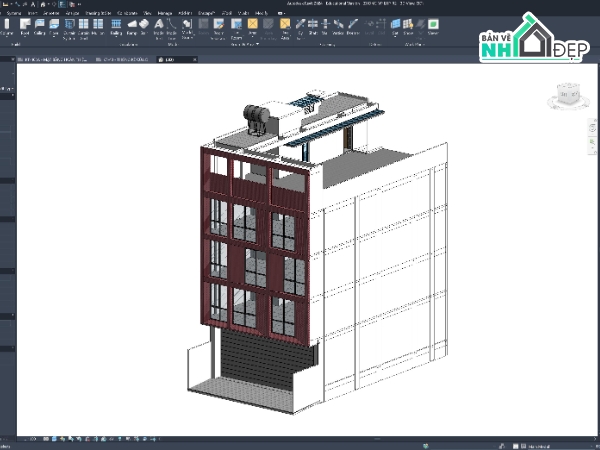Click the Shaft opening tool

tap(313, 27)
